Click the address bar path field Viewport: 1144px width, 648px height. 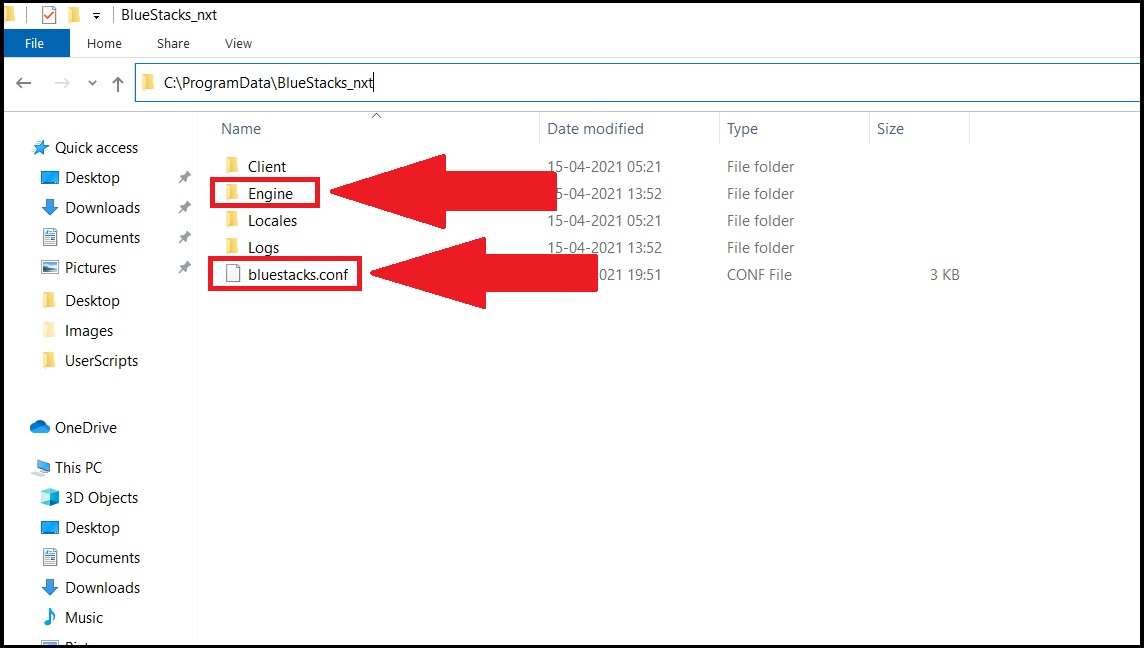click(638, 83)
